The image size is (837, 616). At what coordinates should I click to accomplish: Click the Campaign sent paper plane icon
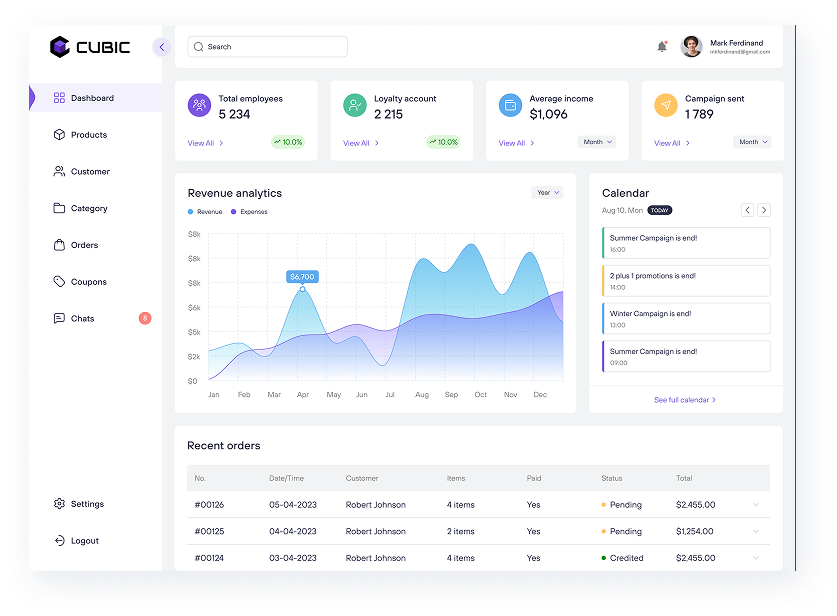click(665, 105)
